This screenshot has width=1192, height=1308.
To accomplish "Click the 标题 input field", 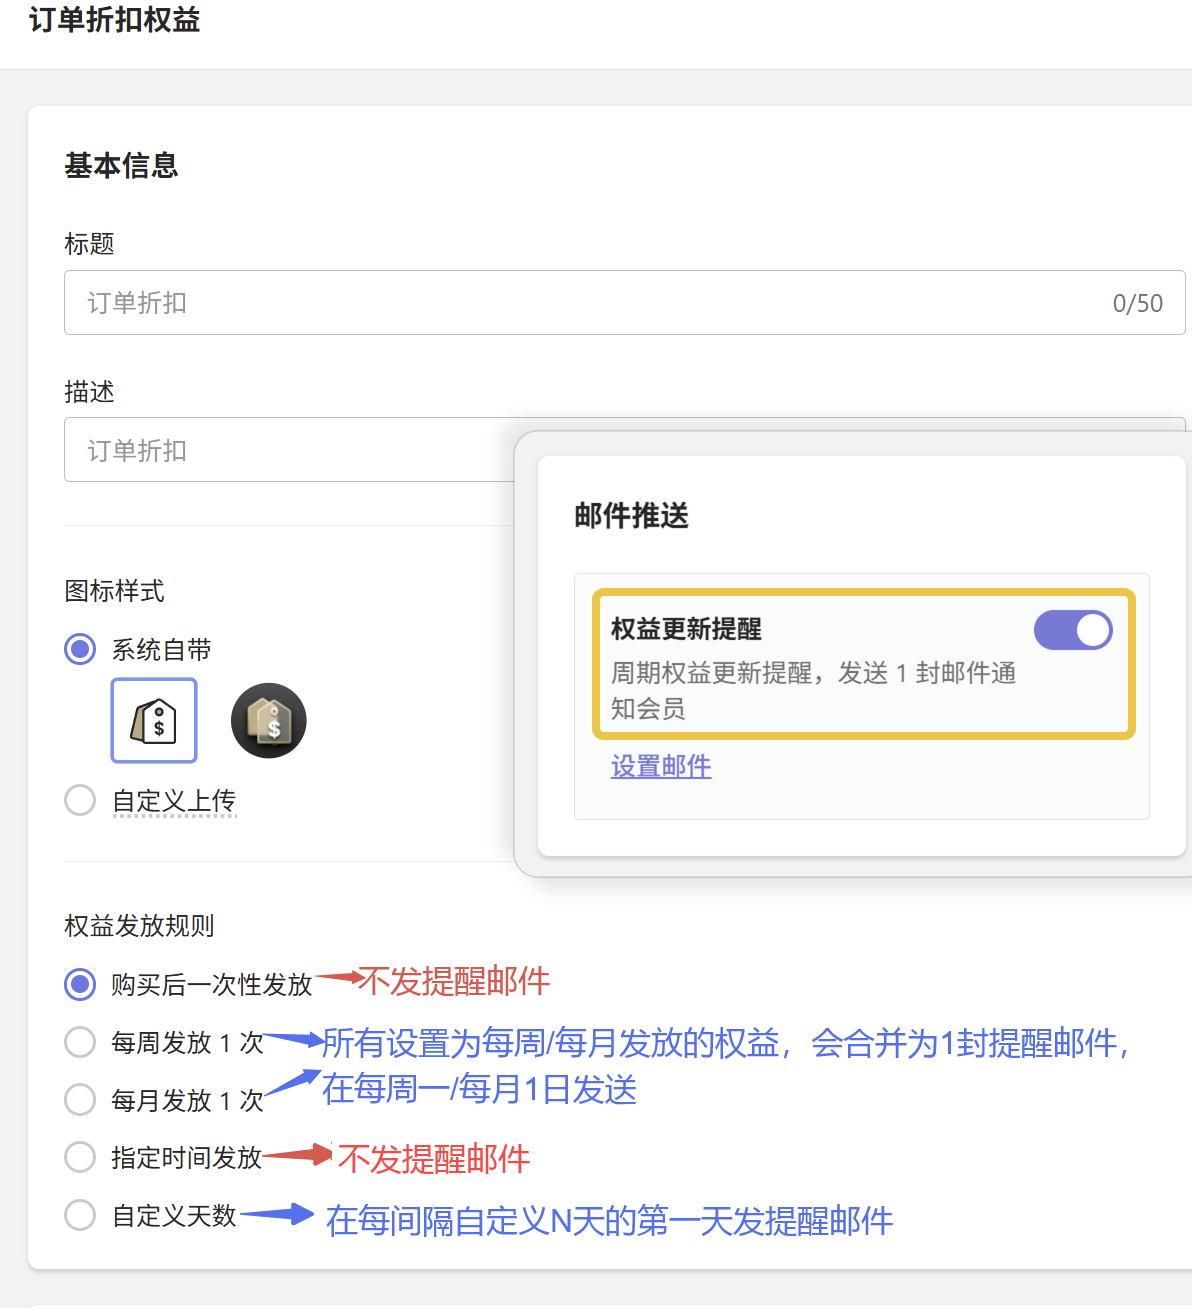I will pos(580,303).
